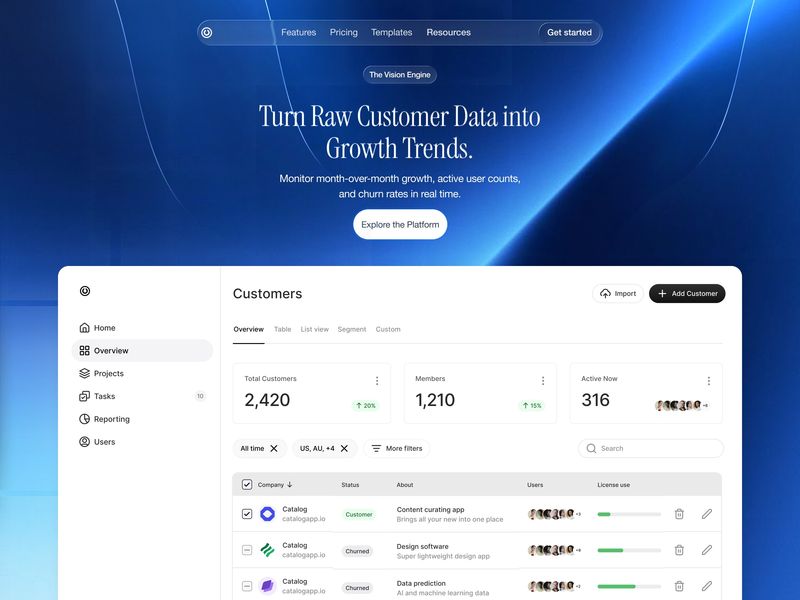800x600 pixels.
Task: Open Members card options menu
Action: (x=543, y=381)
